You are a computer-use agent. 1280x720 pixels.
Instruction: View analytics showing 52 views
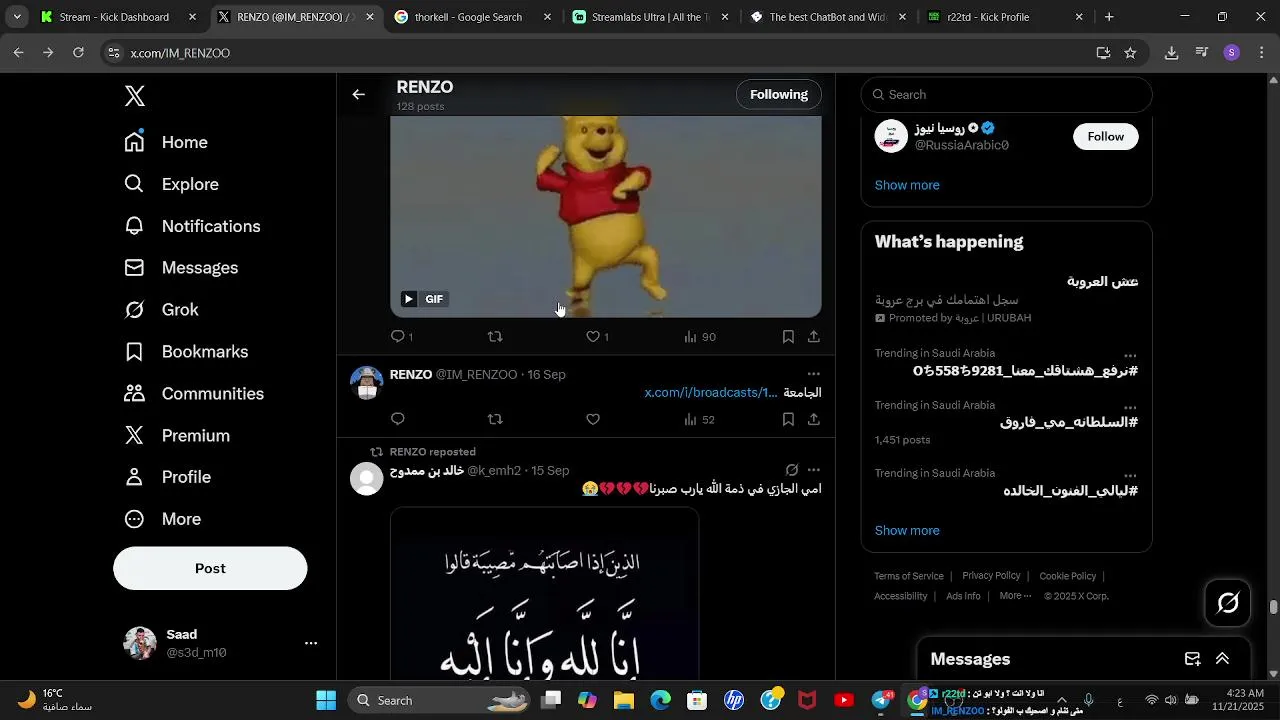tap(699, 419)
